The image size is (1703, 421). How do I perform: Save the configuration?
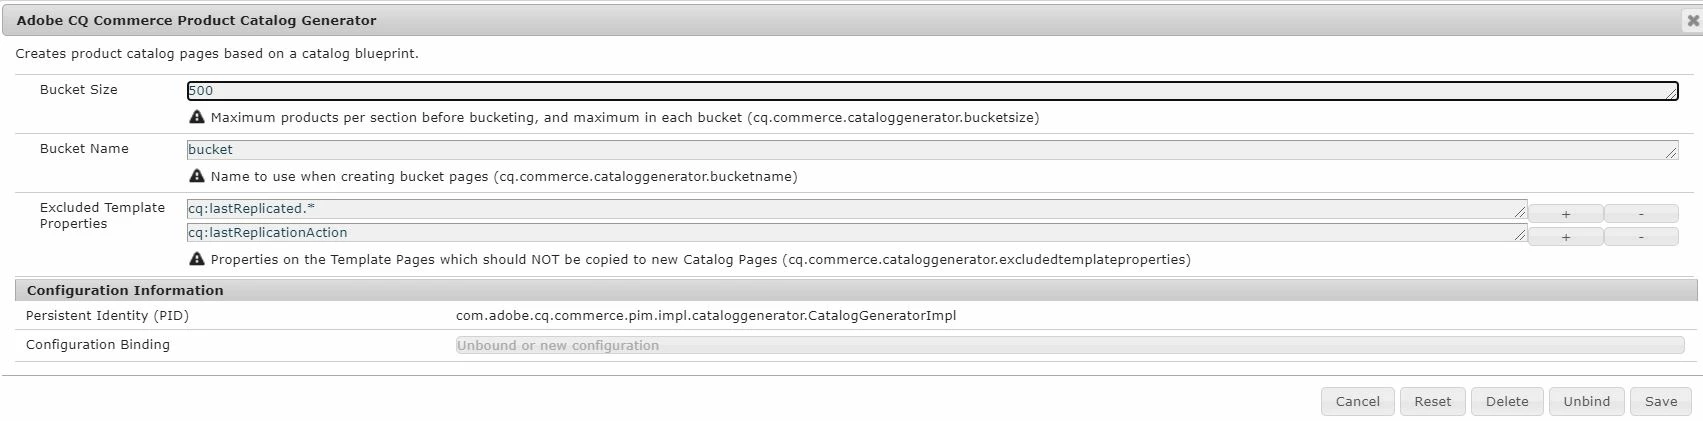tap(1661, 401)
